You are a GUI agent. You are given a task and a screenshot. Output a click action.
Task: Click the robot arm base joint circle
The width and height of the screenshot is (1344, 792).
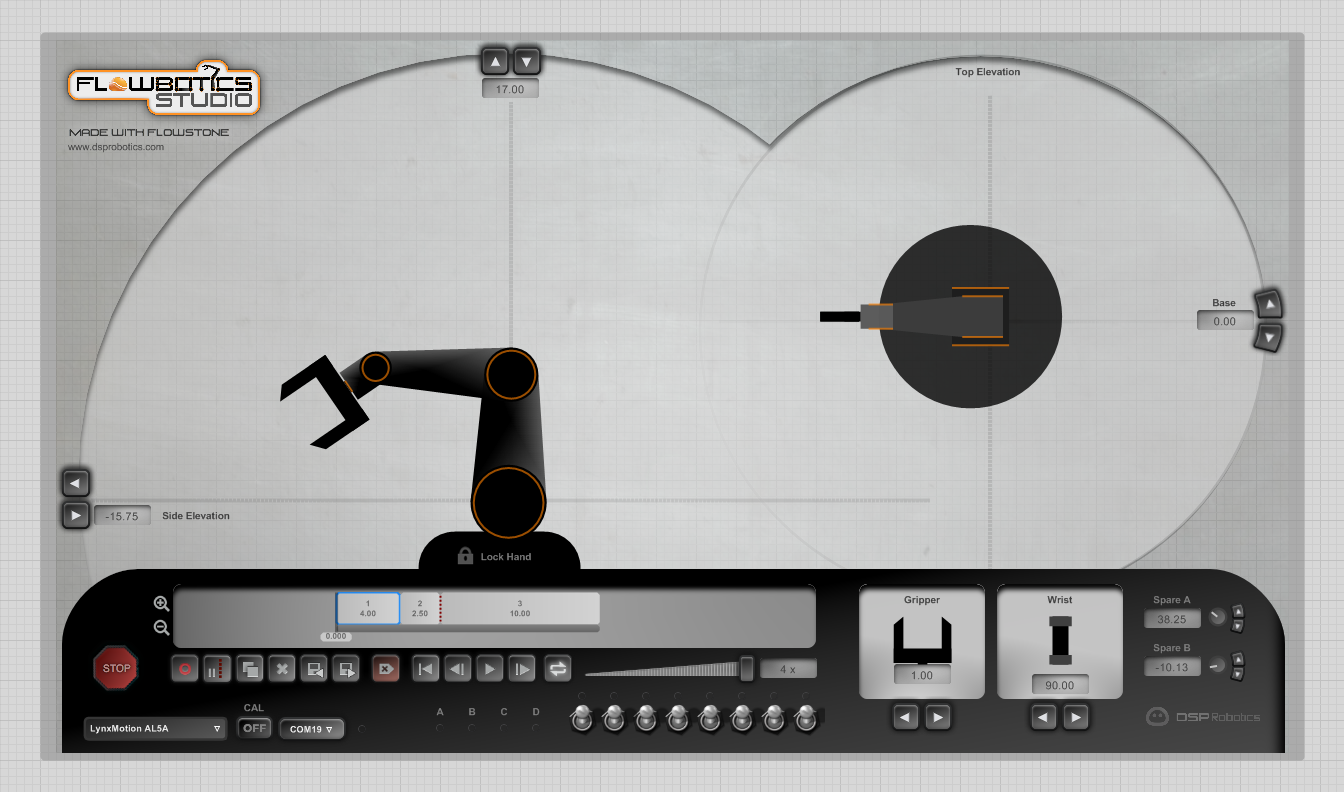coord(509,502)
